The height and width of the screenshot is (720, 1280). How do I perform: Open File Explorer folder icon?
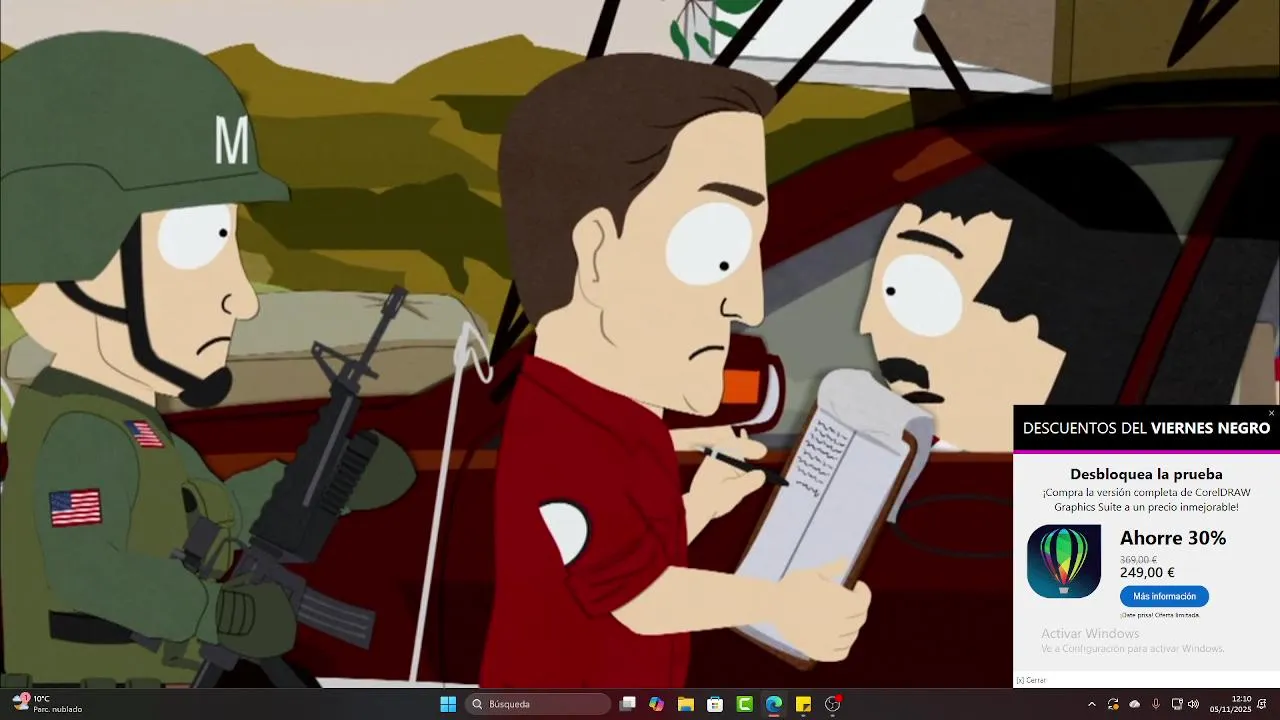click(x=685, y=704)
